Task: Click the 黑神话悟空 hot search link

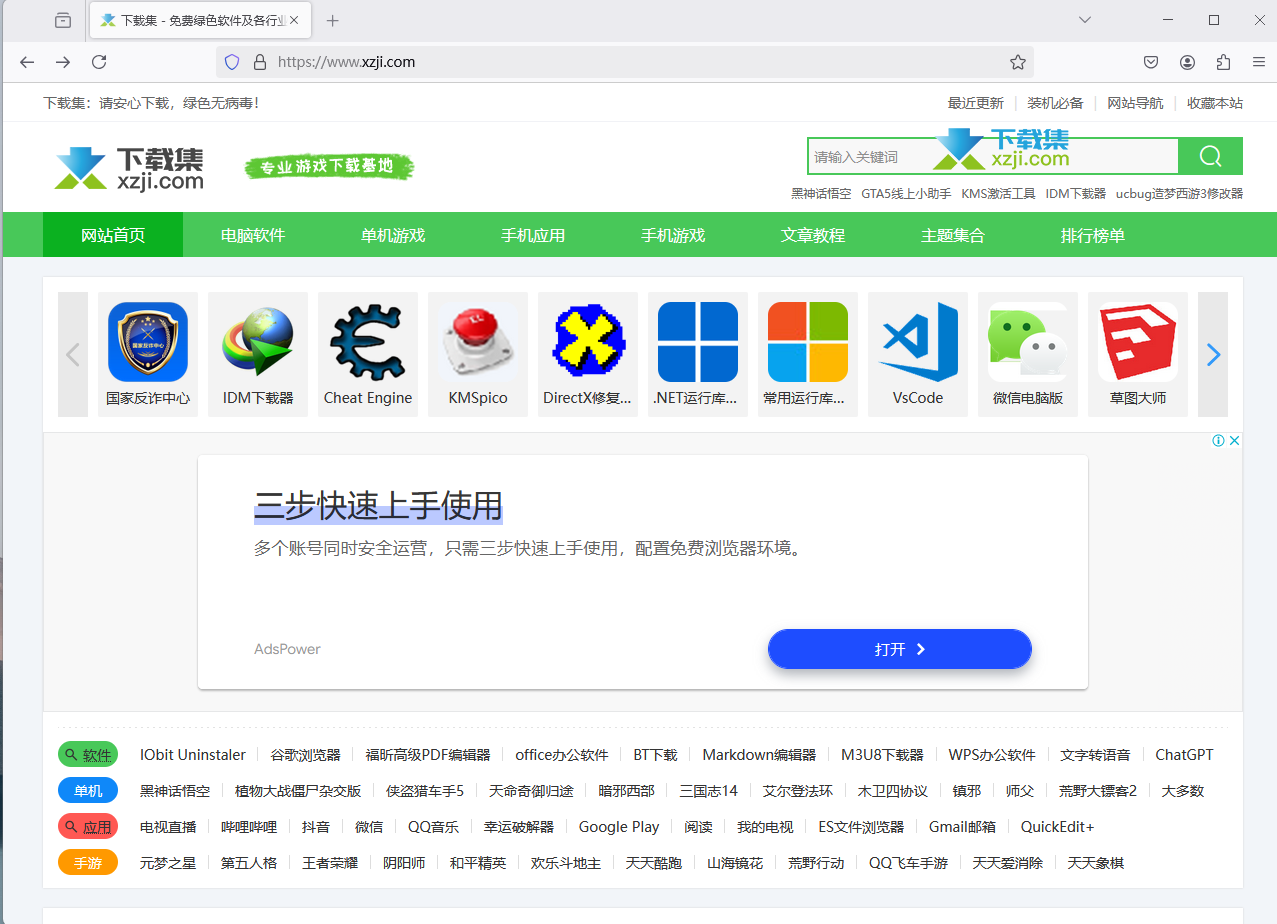Action: coord(821,194)
